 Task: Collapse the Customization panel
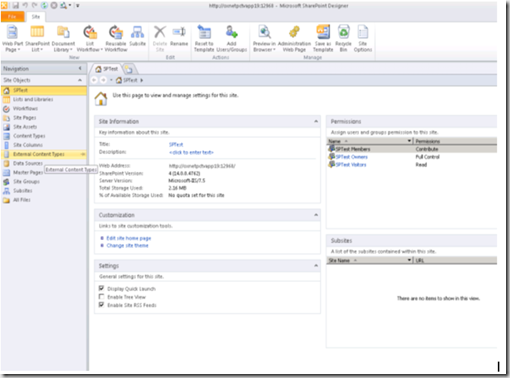[x=316, y=215]
